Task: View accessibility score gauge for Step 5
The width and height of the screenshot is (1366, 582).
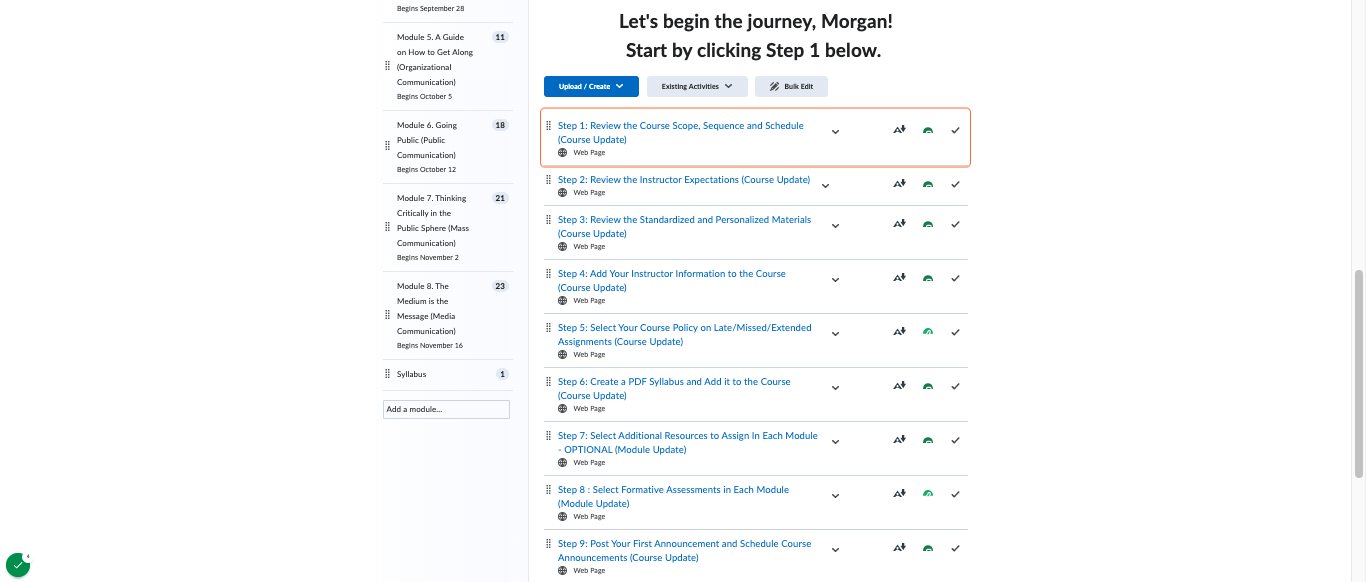Action: point(928,333)
